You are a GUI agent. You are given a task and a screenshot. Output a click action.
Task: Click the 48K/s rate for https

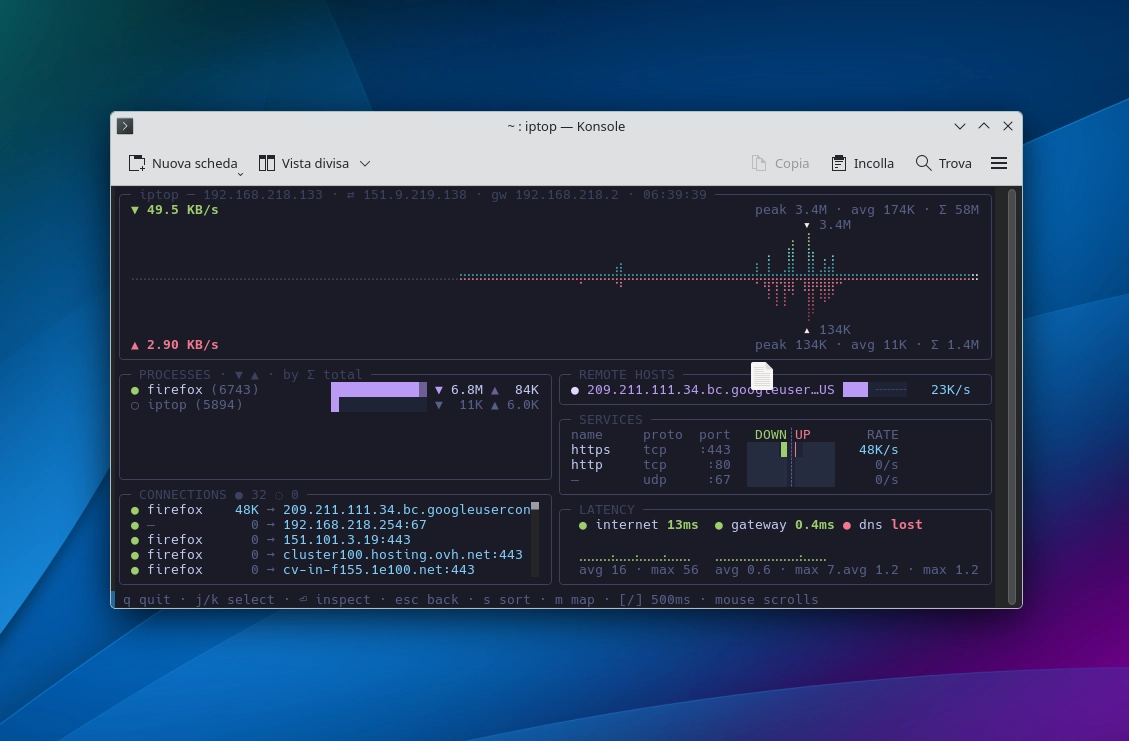878,449
